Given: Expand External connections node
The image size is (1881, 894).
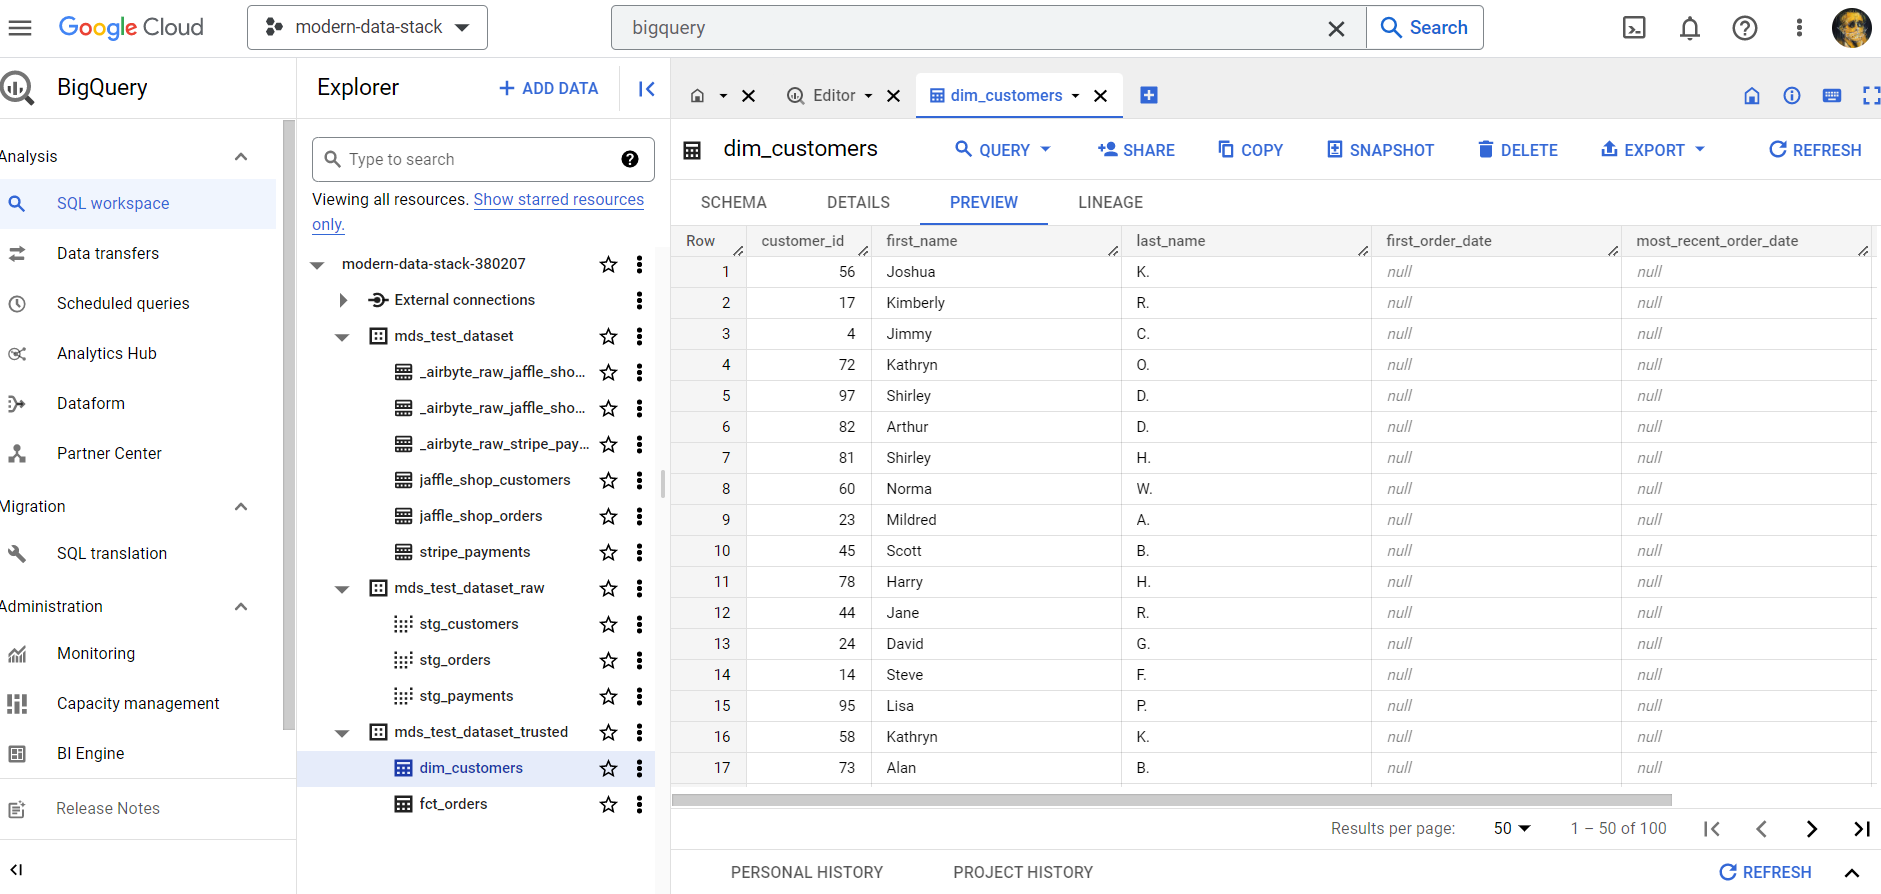Looking at the screenshot, I should pos(343,300).
